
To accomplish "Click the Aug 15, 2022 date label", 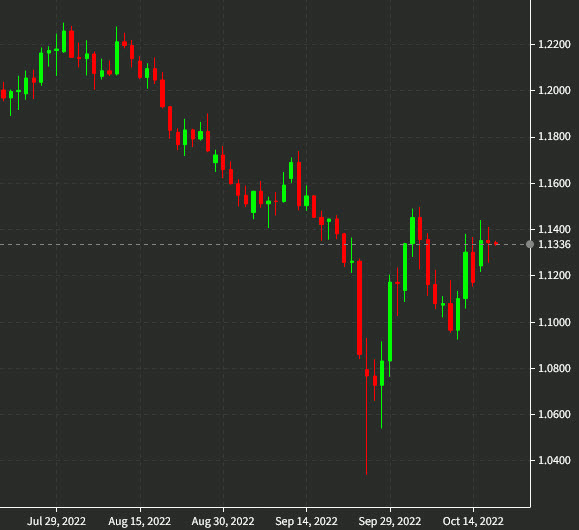I will (140, 521).
